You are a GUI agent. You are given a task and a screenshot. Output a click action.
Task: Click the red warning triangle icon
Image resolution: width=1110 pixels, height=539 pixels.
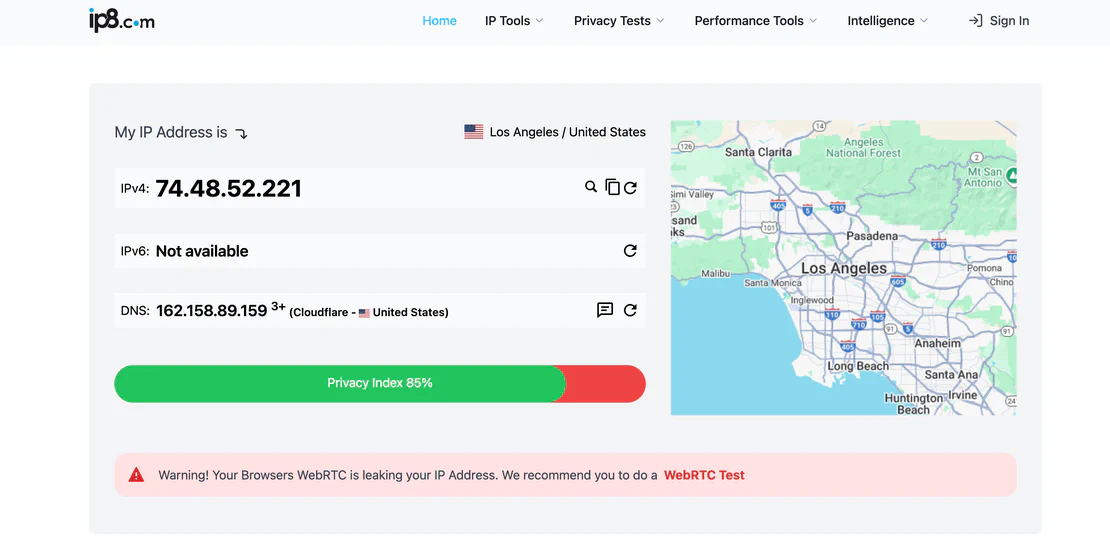coord(137,475)
